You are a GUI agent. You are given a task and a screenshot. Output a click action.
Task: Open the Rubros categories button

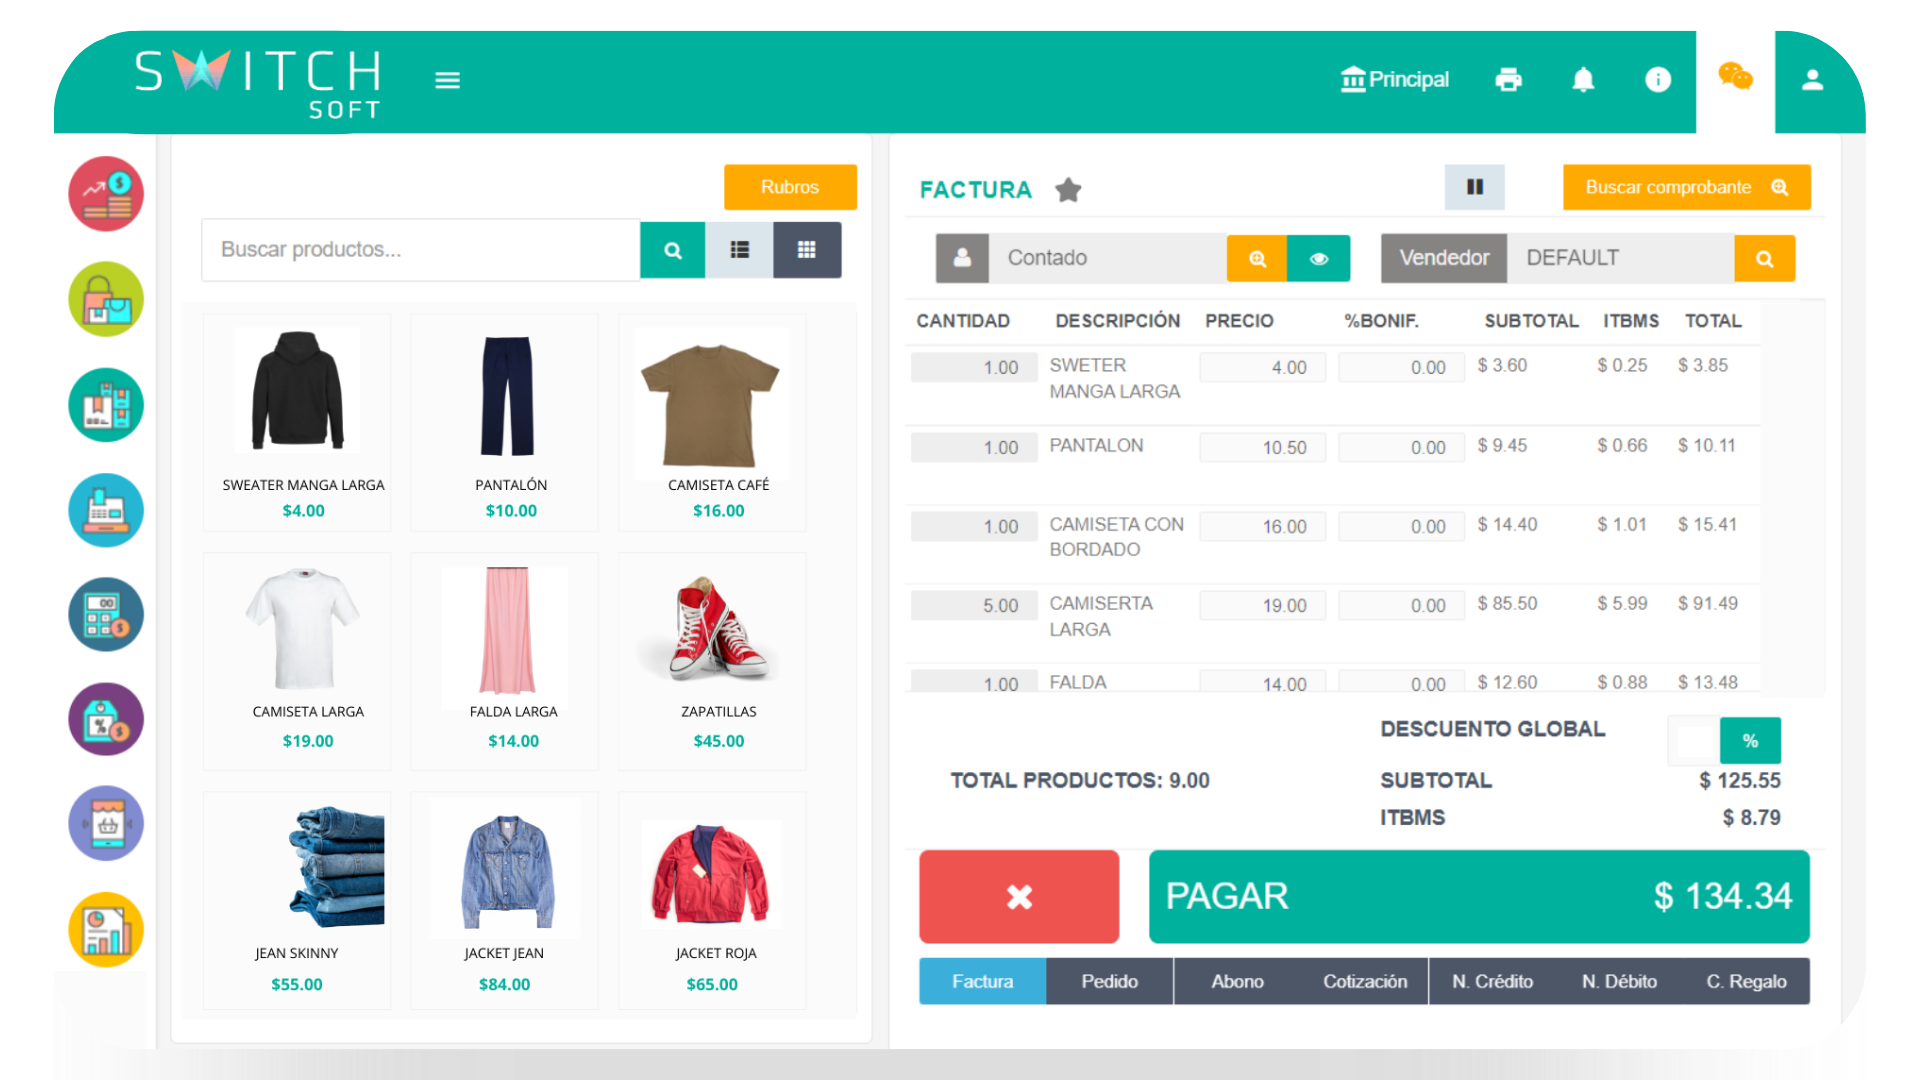point(789,187)
